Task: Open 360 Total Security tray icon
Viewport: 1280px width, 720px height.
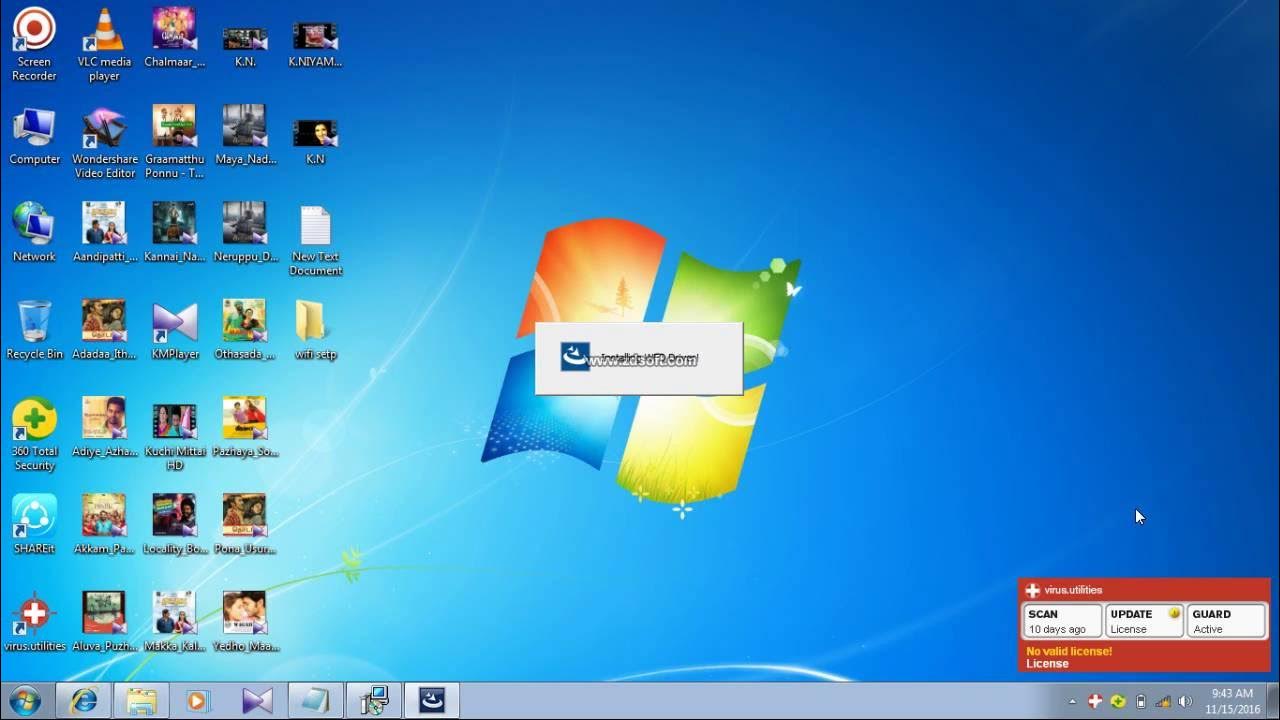Action: click(1118, 702)
